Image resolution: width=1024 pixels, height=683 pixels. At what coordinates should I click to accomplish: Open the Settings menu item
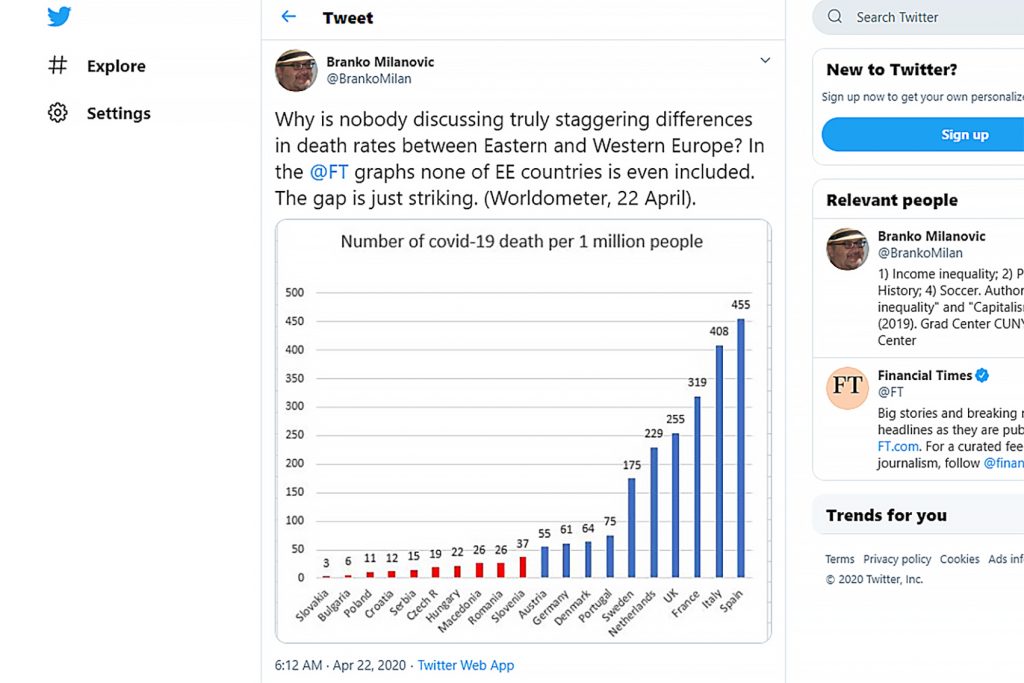coord(118,113)
